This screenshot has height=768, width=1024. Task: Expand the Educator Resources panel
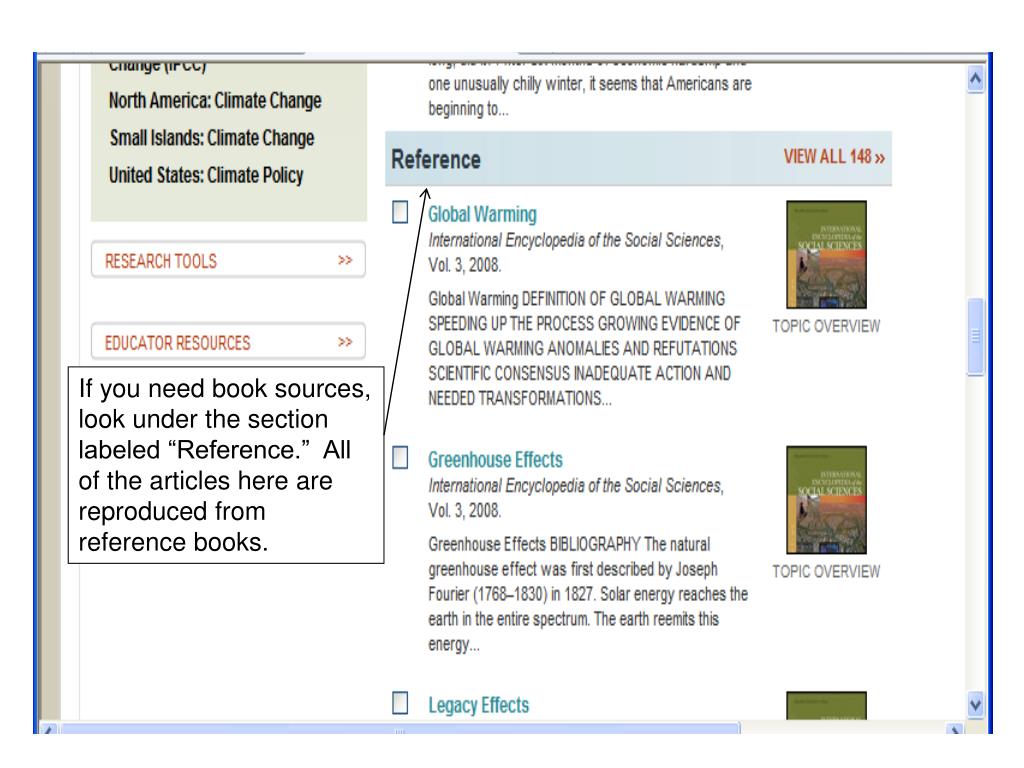[228, 342]
